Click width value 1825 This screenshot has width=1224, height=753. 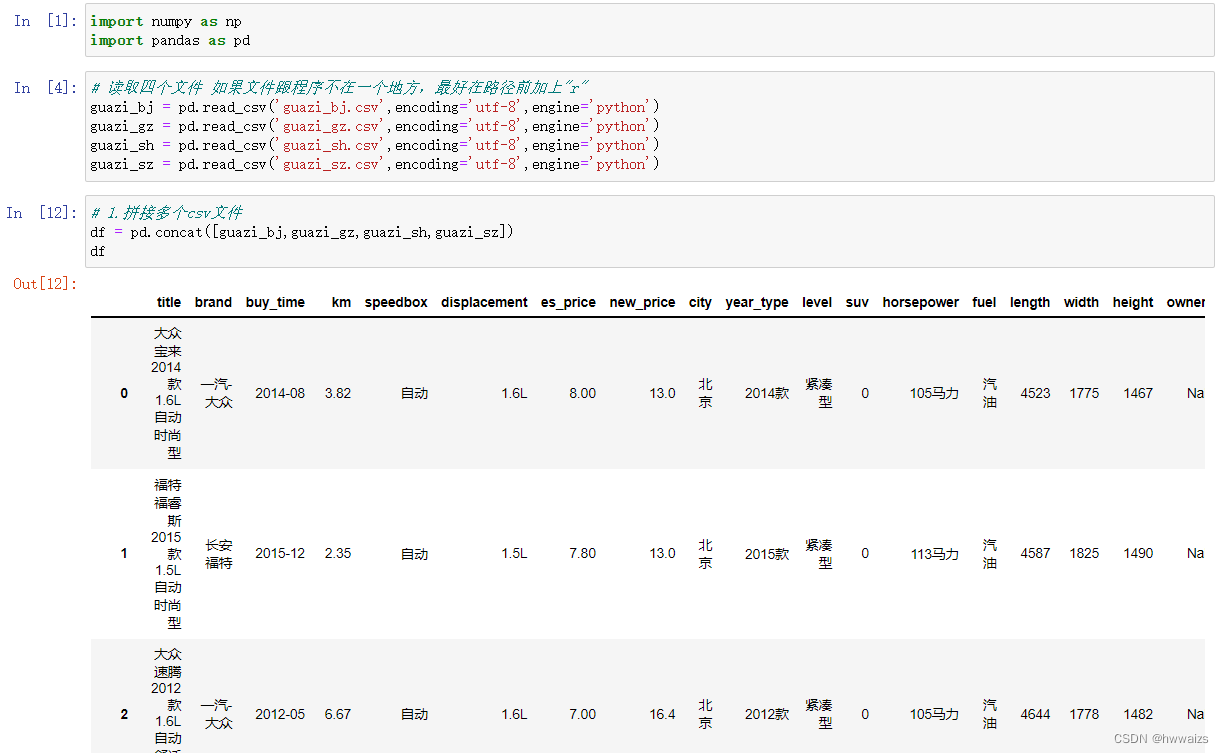point(1084,553)
